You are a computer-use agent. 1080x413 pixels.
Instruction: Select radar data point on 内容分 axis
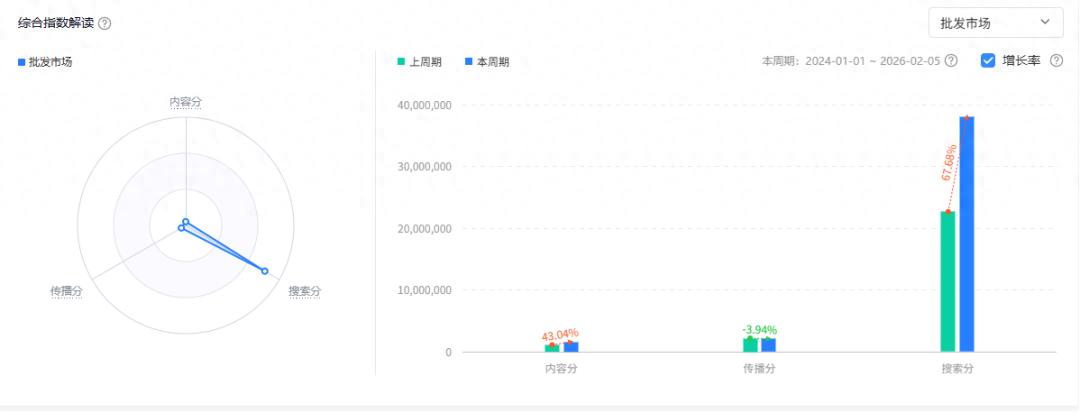[185, 221]
